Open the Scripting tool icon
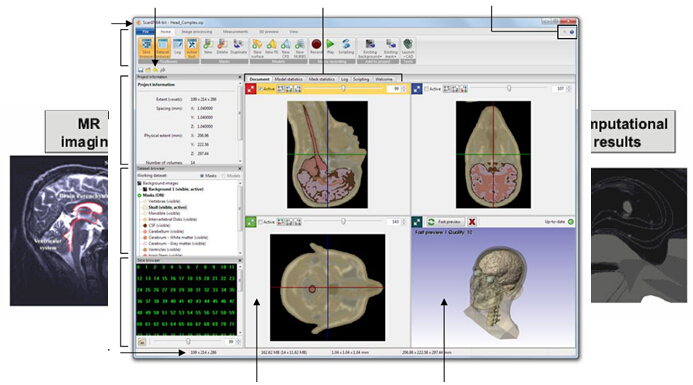The image size is (693, 385). click(x=346, y=46)
